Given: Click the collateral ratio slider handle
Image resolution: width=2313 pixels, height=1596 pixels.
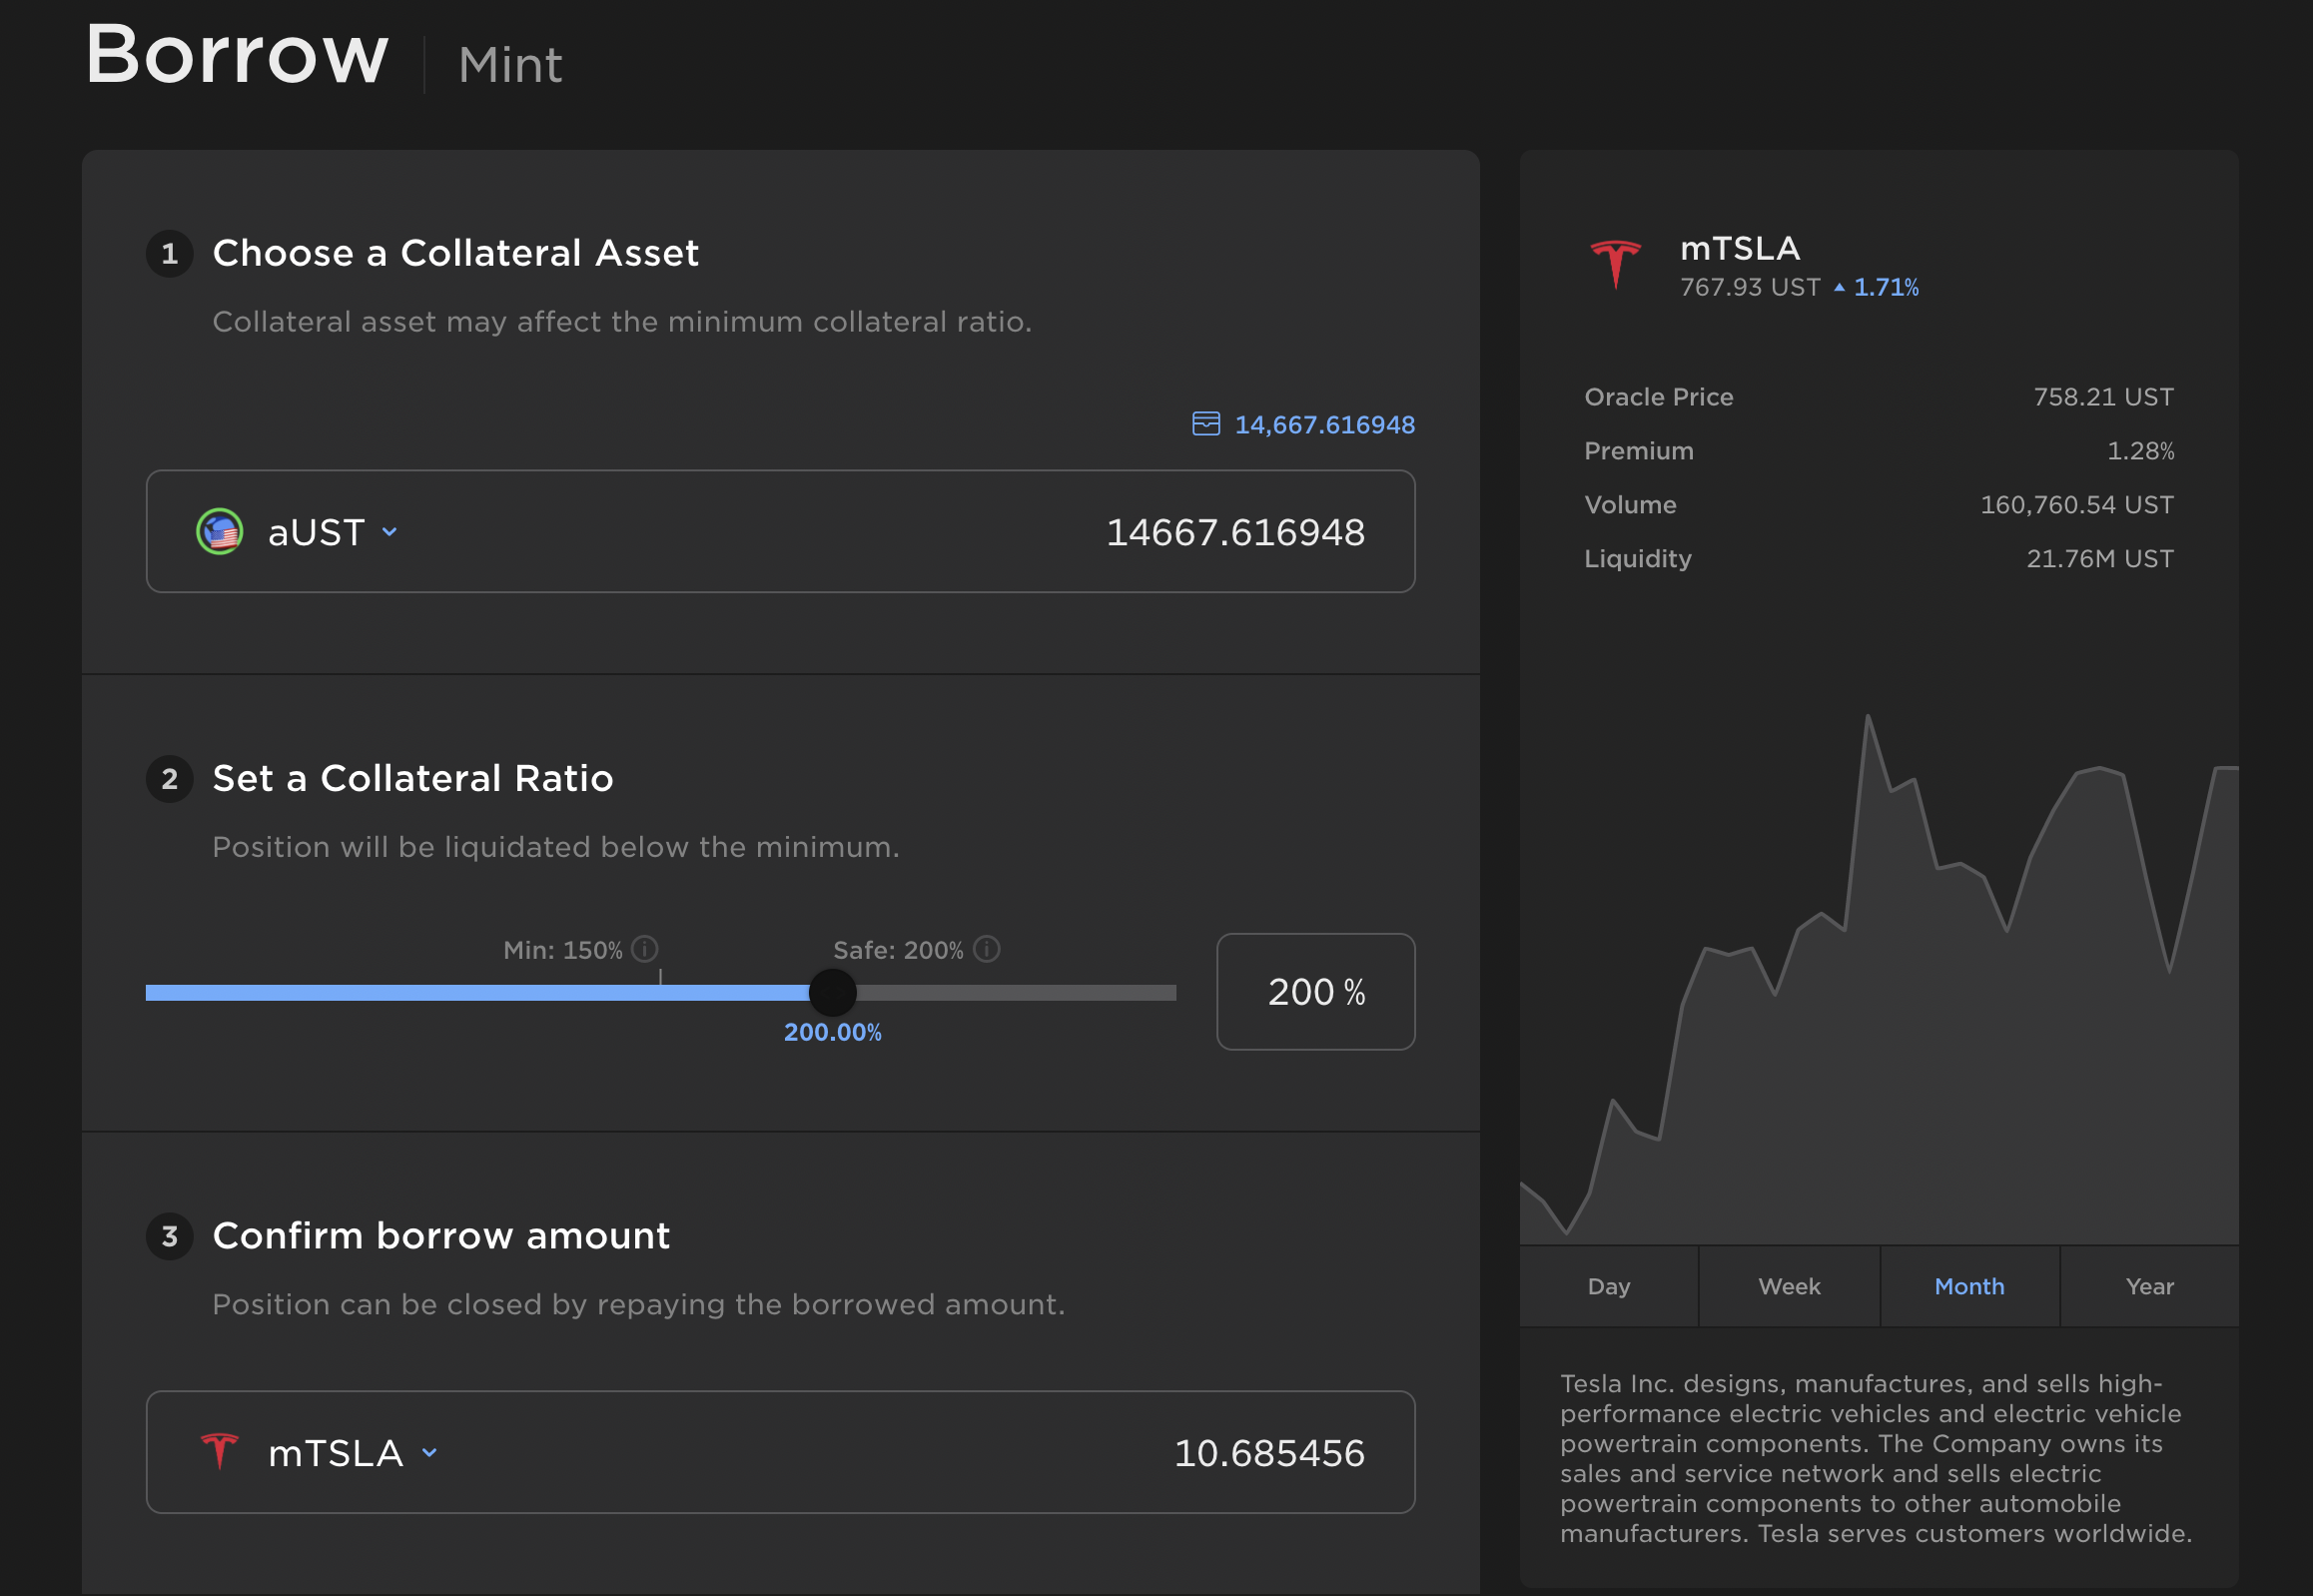Looking at the screenshot, I should point(832,992).
